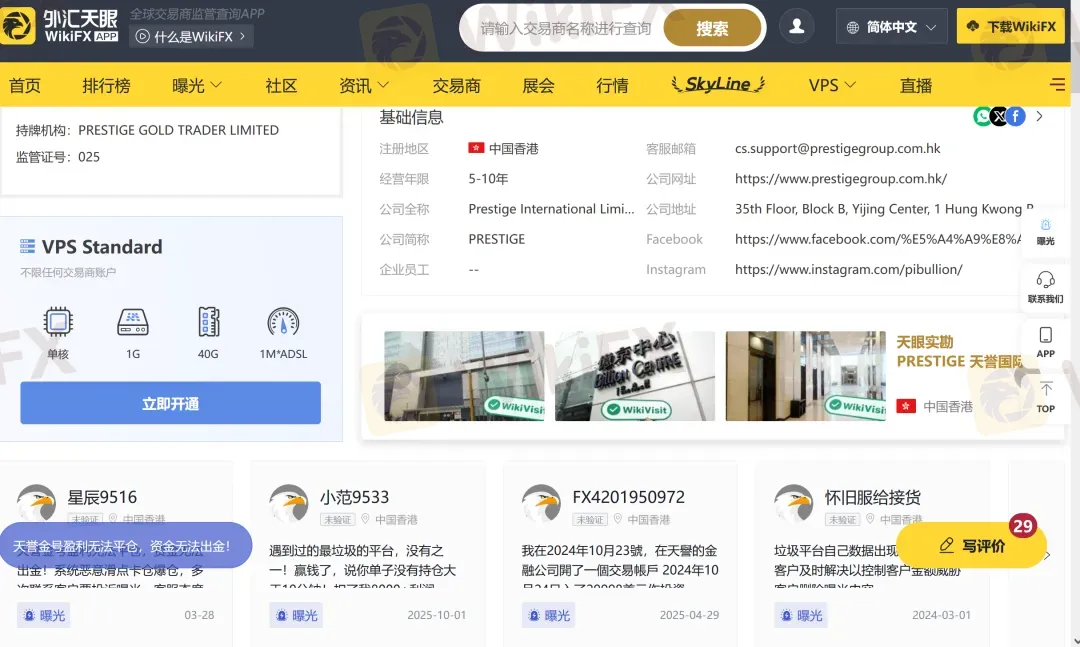Click the APP phone icon in sidebar
1080x647 pixels.
1046,335
